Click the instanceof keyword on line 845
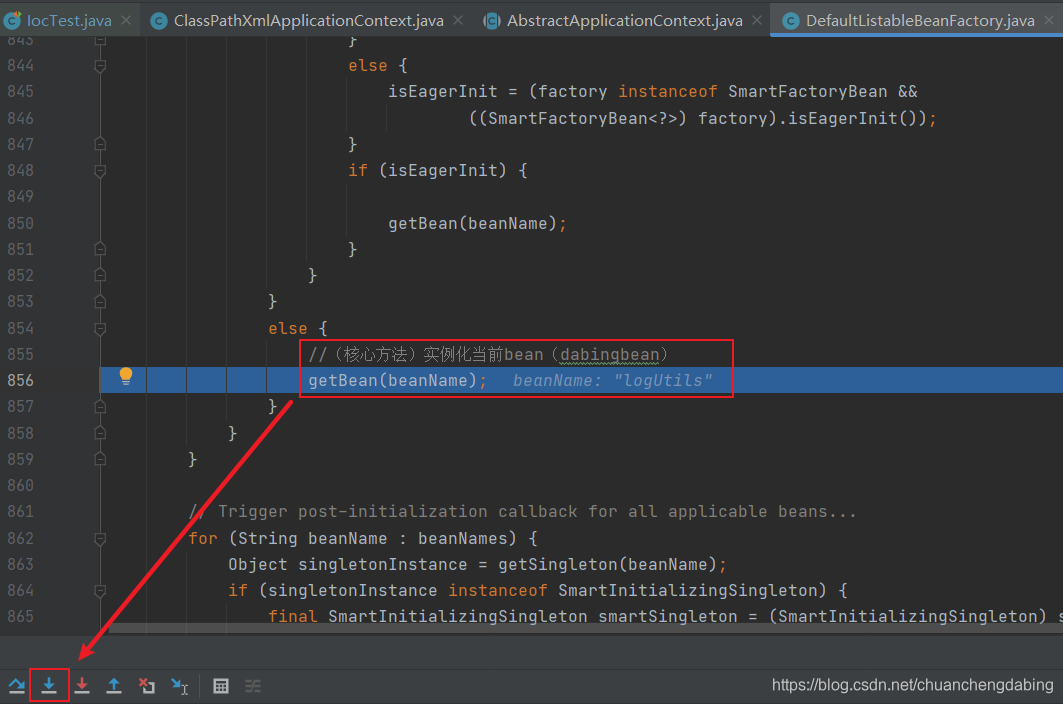The height and width of the screenshot is (704, 1063). click(667, 92)
